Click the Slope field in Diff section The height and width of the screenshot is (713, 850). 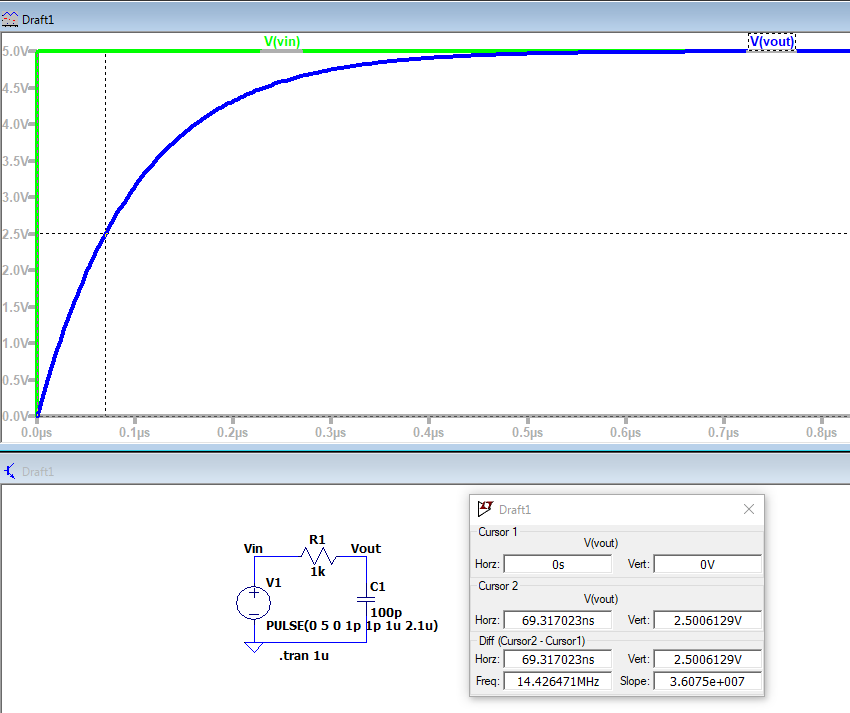click(706, 682)
